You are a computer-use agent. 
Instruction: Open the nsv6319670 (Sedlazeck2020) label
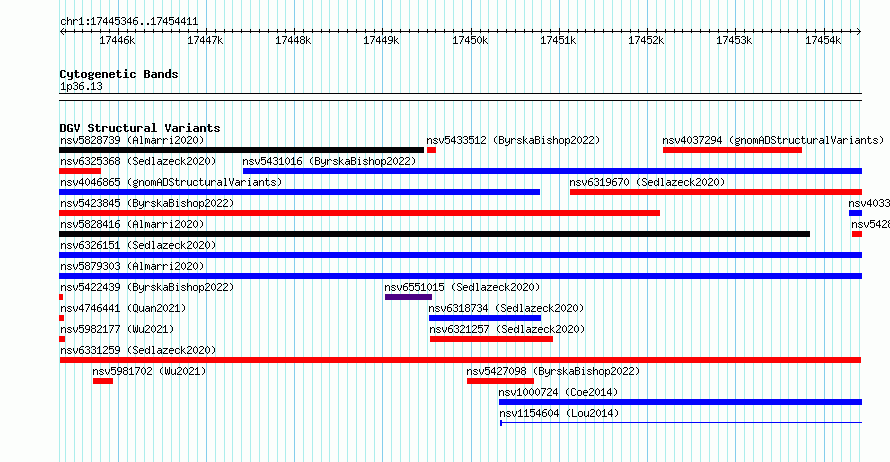pyautogui.click(x=647, y=182)
